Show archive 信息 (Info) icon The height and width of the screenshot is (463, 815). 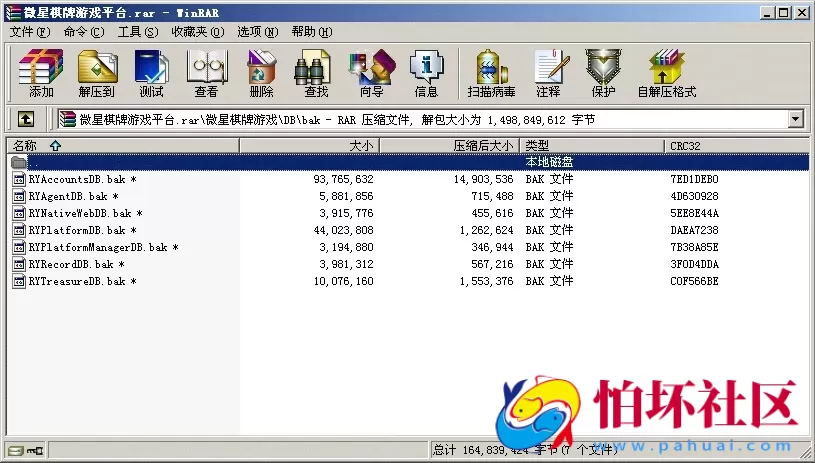point(426,73)
